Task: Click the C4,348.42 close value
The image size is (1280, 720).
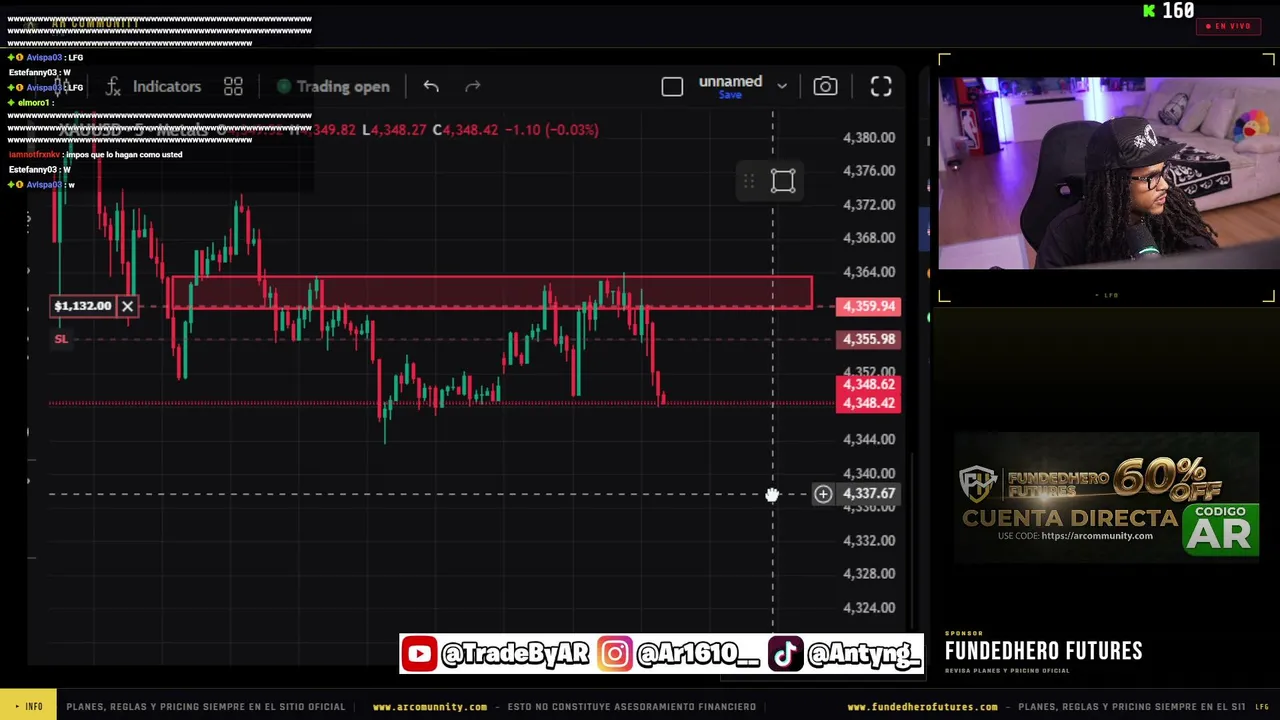Action: (x=465, y=130)
